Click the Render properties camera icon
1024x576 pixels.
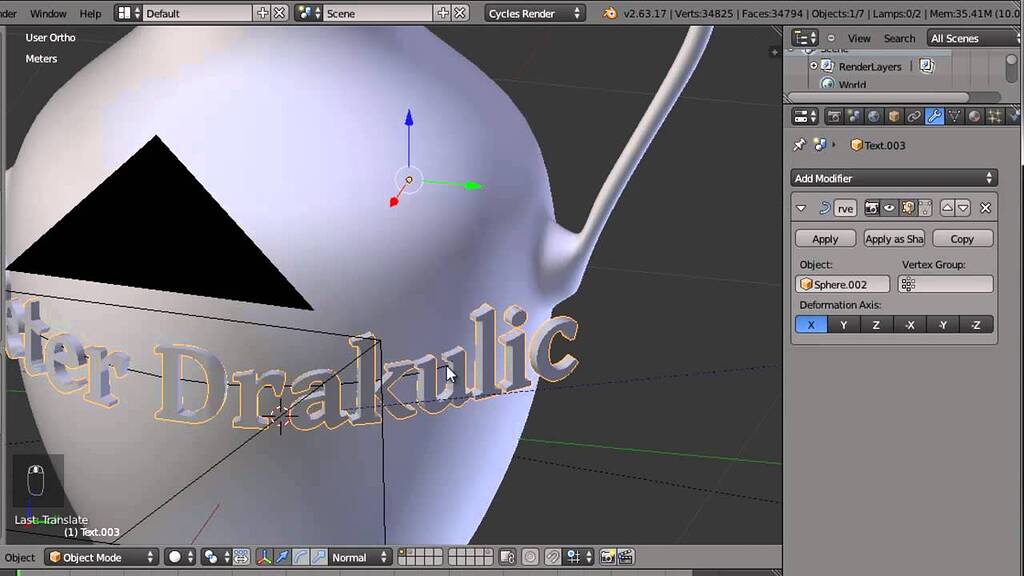point(836,117)
